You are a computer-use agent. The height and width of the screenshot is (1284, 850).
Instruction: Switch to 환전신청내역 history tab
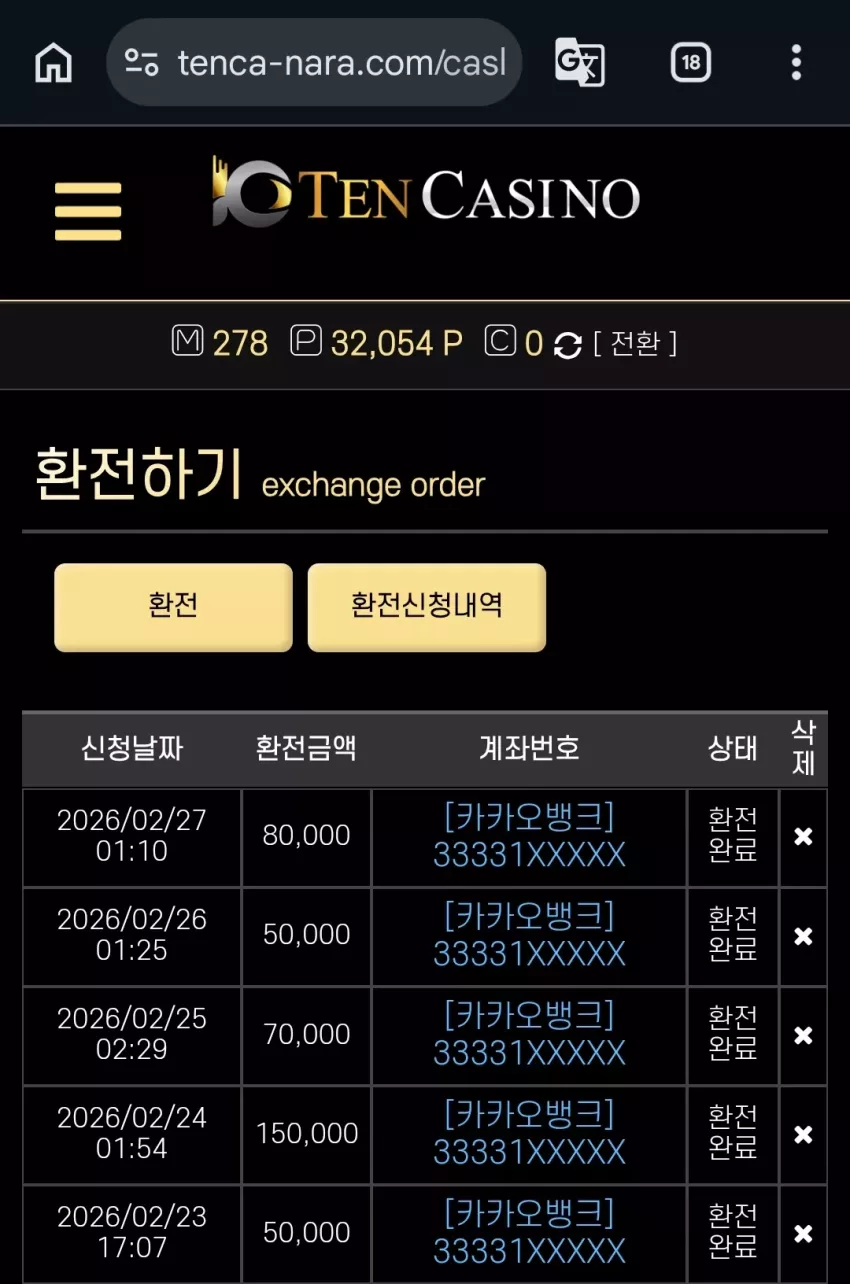(427, 607)
